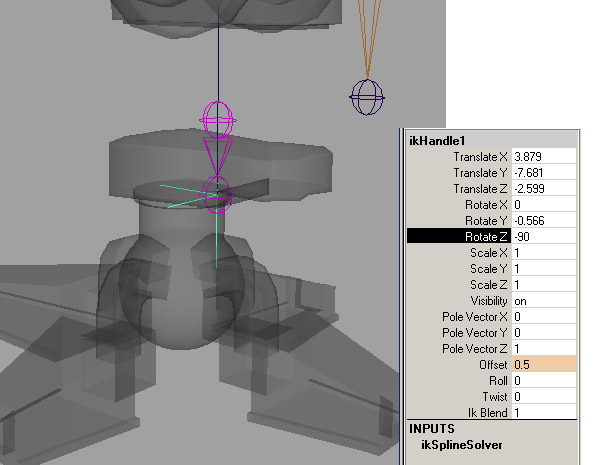Click the Translate X value field
Screen dimensions: 600x465
click(544, 157)
